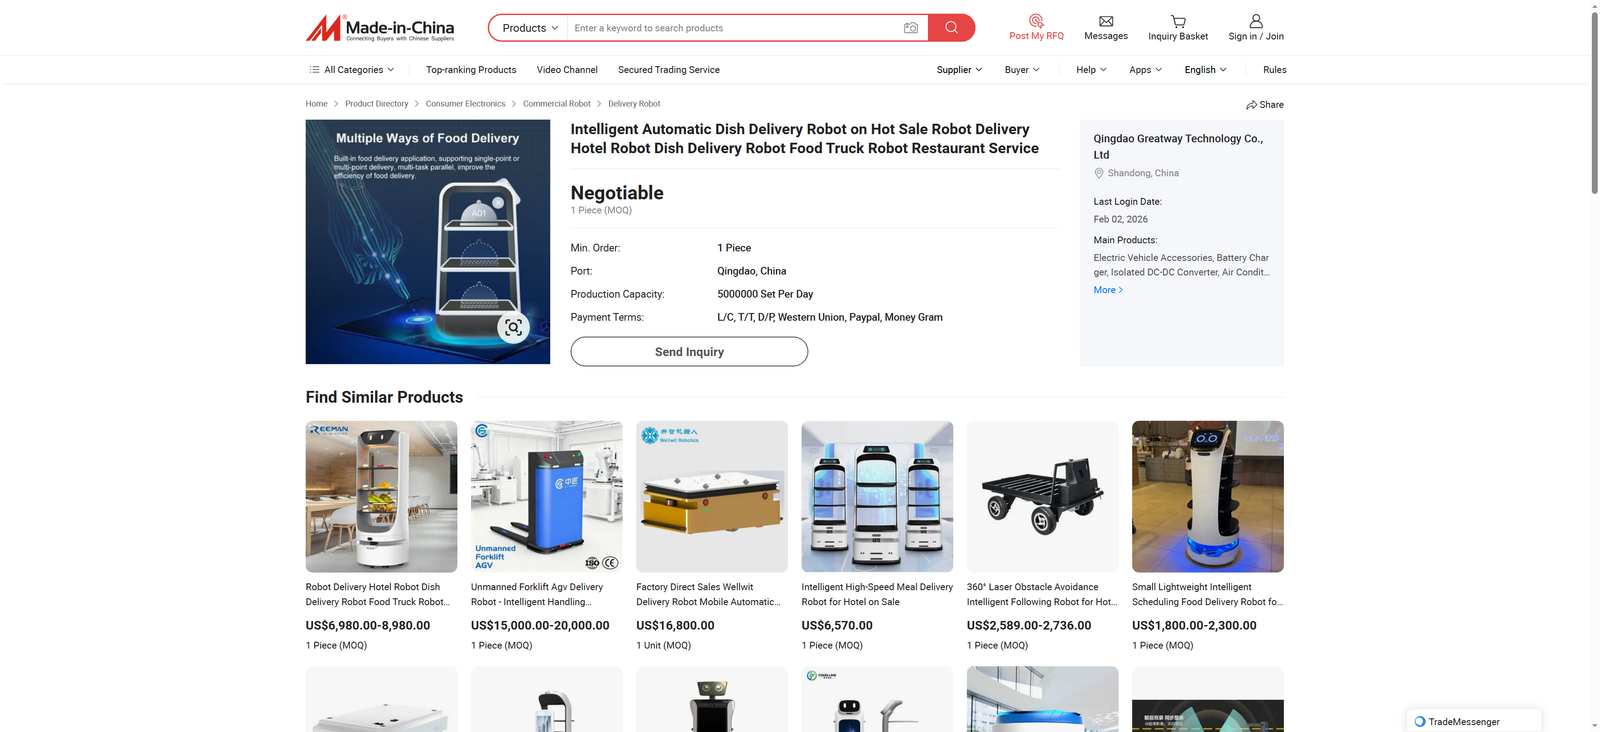Open Post My RFQ icon
Viewport: 1600px width, 732px height.
pyautogui.click(x=1036, y=21)
